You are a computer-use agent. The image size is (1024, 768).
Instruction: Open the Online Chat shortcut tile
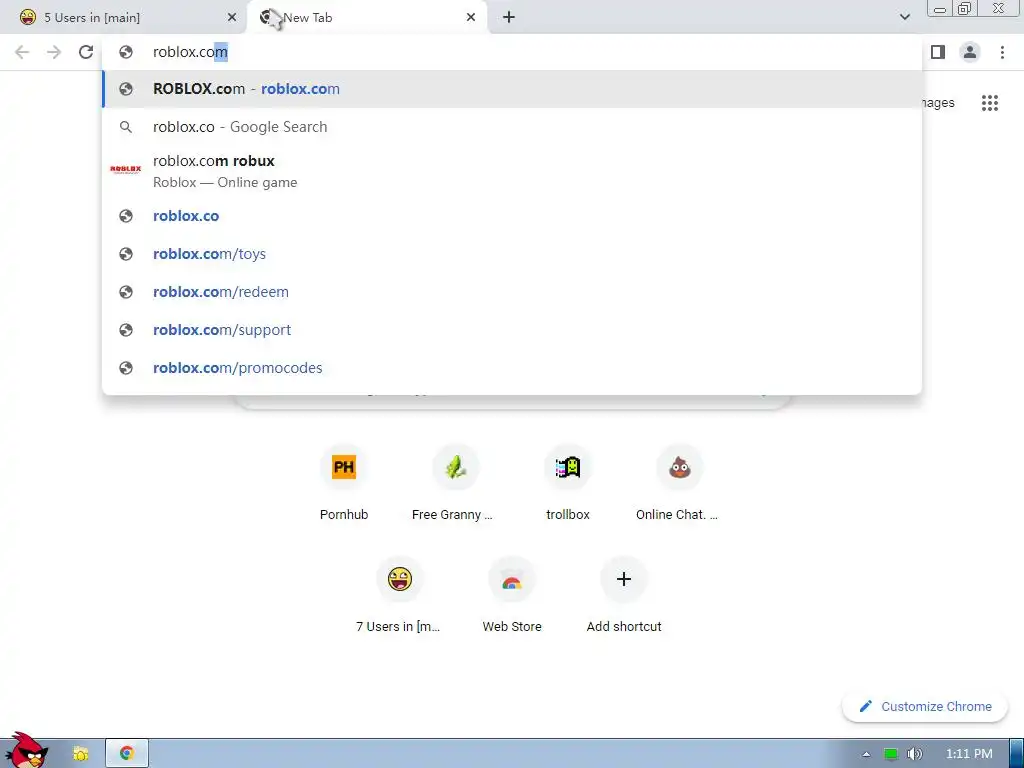tap(679, 483)
